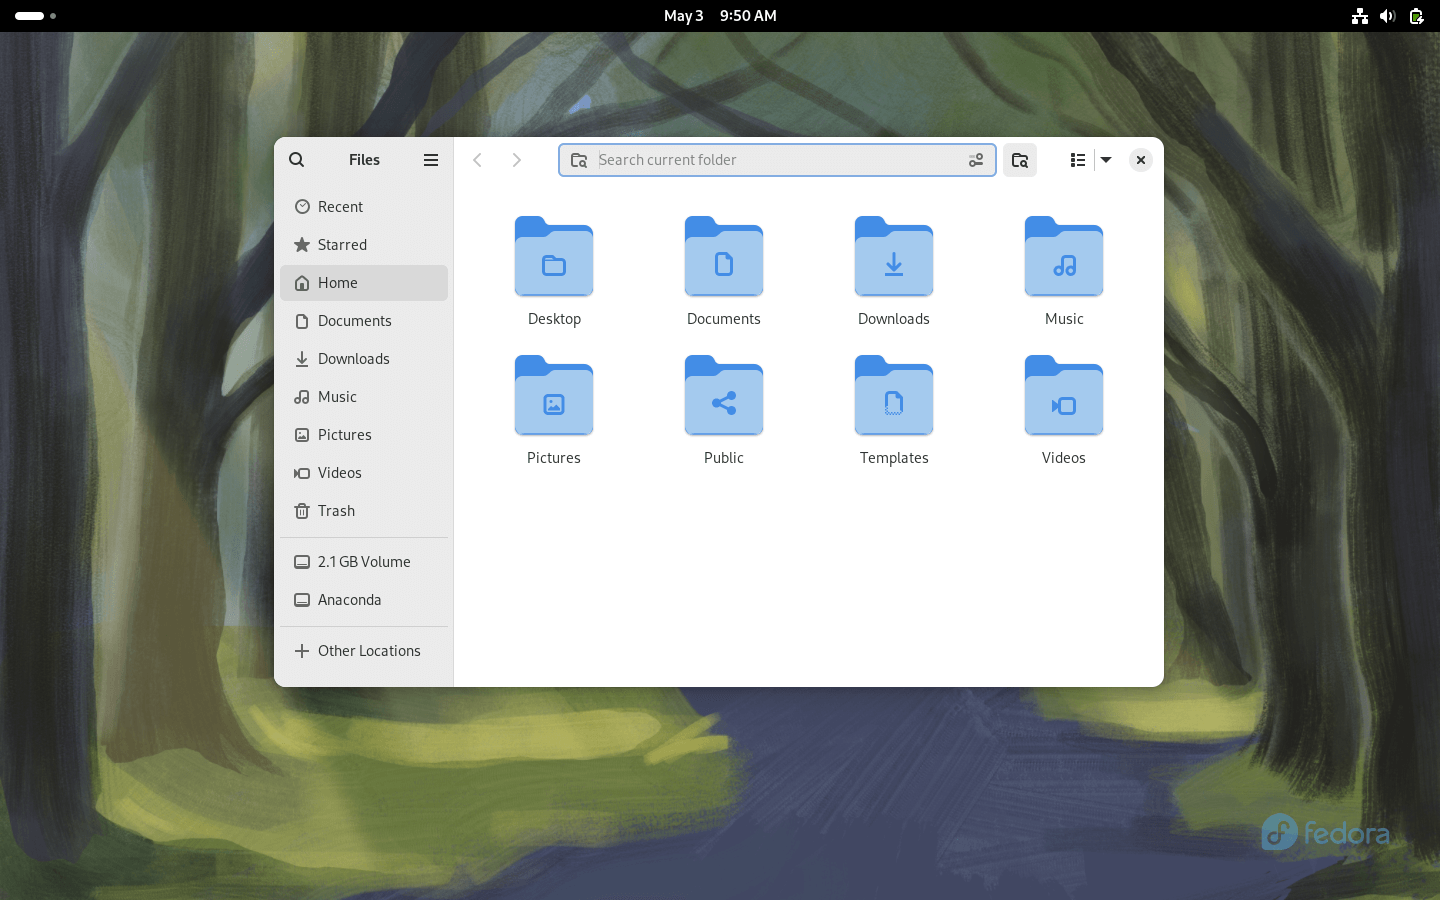Click the volume icon in the top bar

(1387, 16)
